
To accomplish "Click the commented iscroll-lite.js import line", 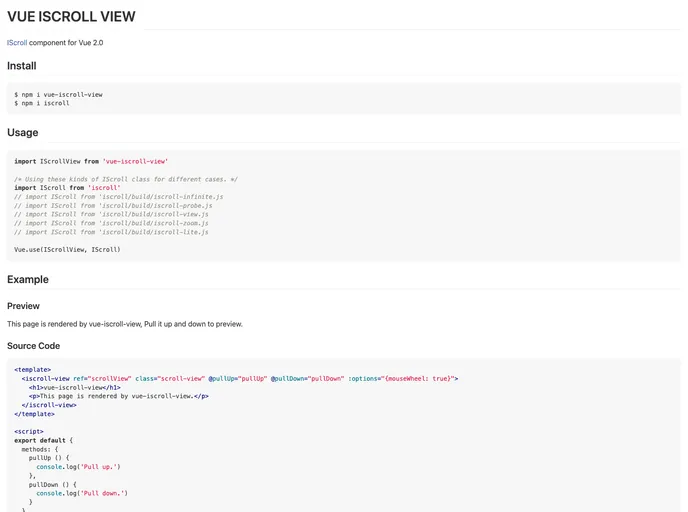I will point(111,232).
